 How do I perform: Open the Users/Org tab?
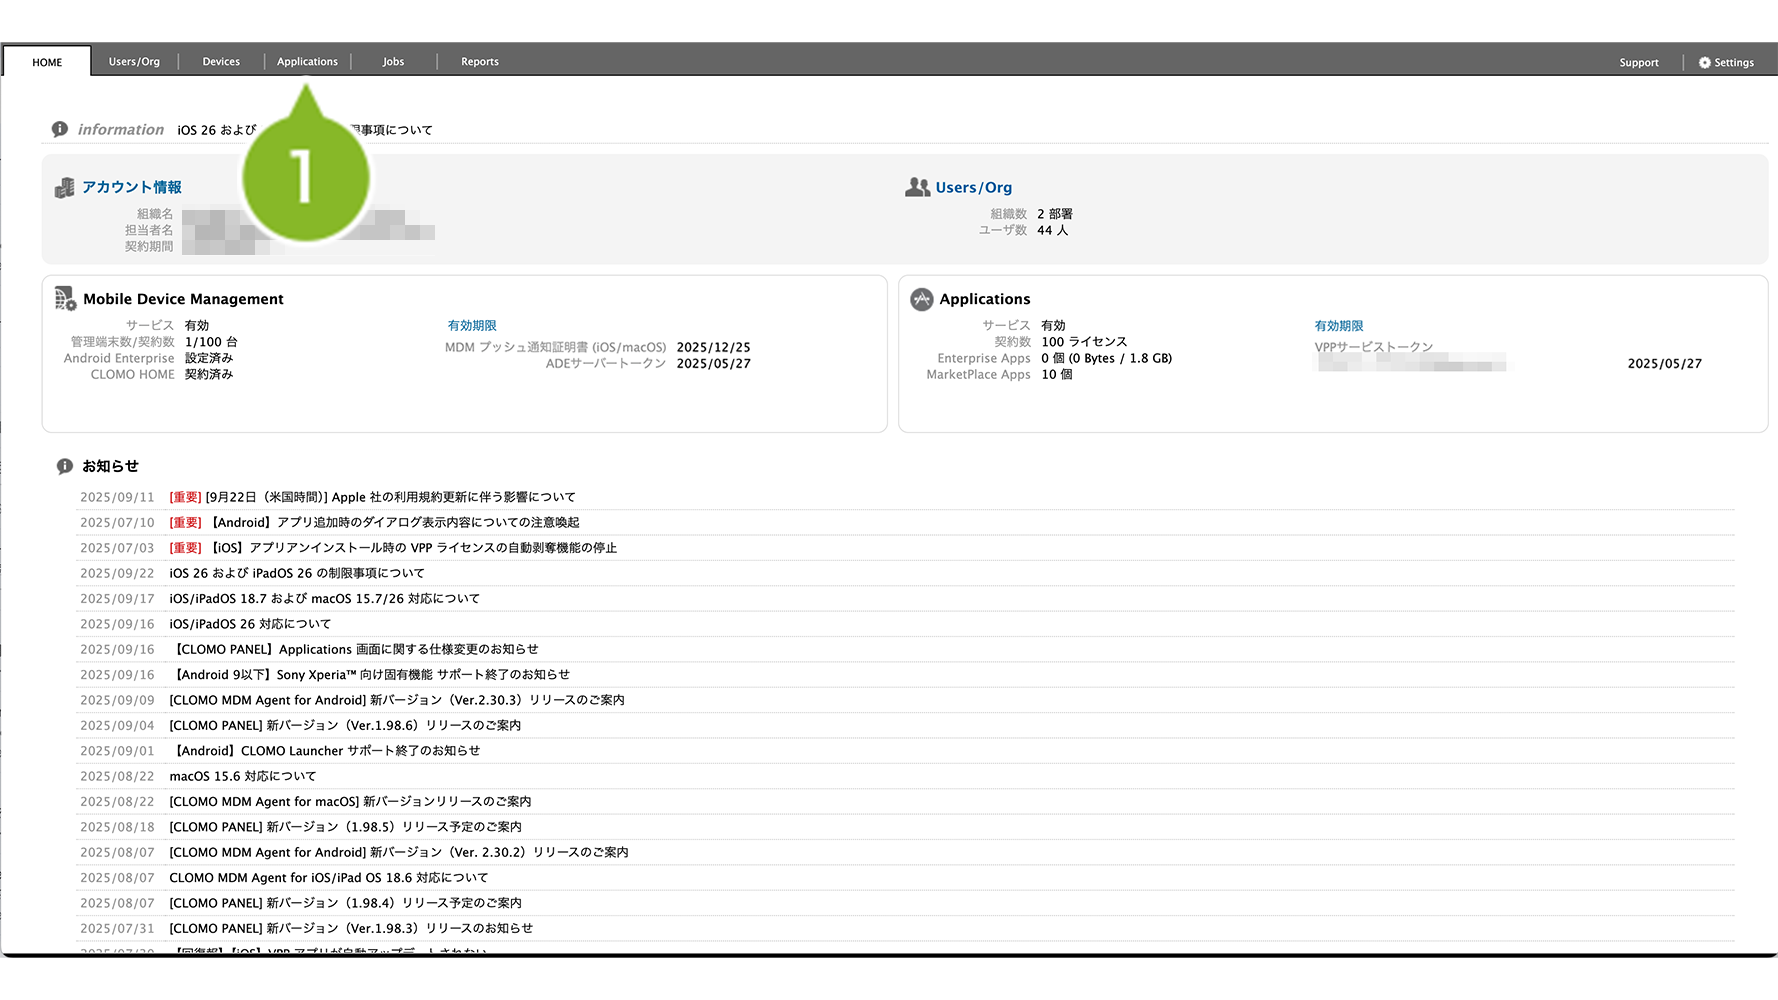[x=134, y=62]
